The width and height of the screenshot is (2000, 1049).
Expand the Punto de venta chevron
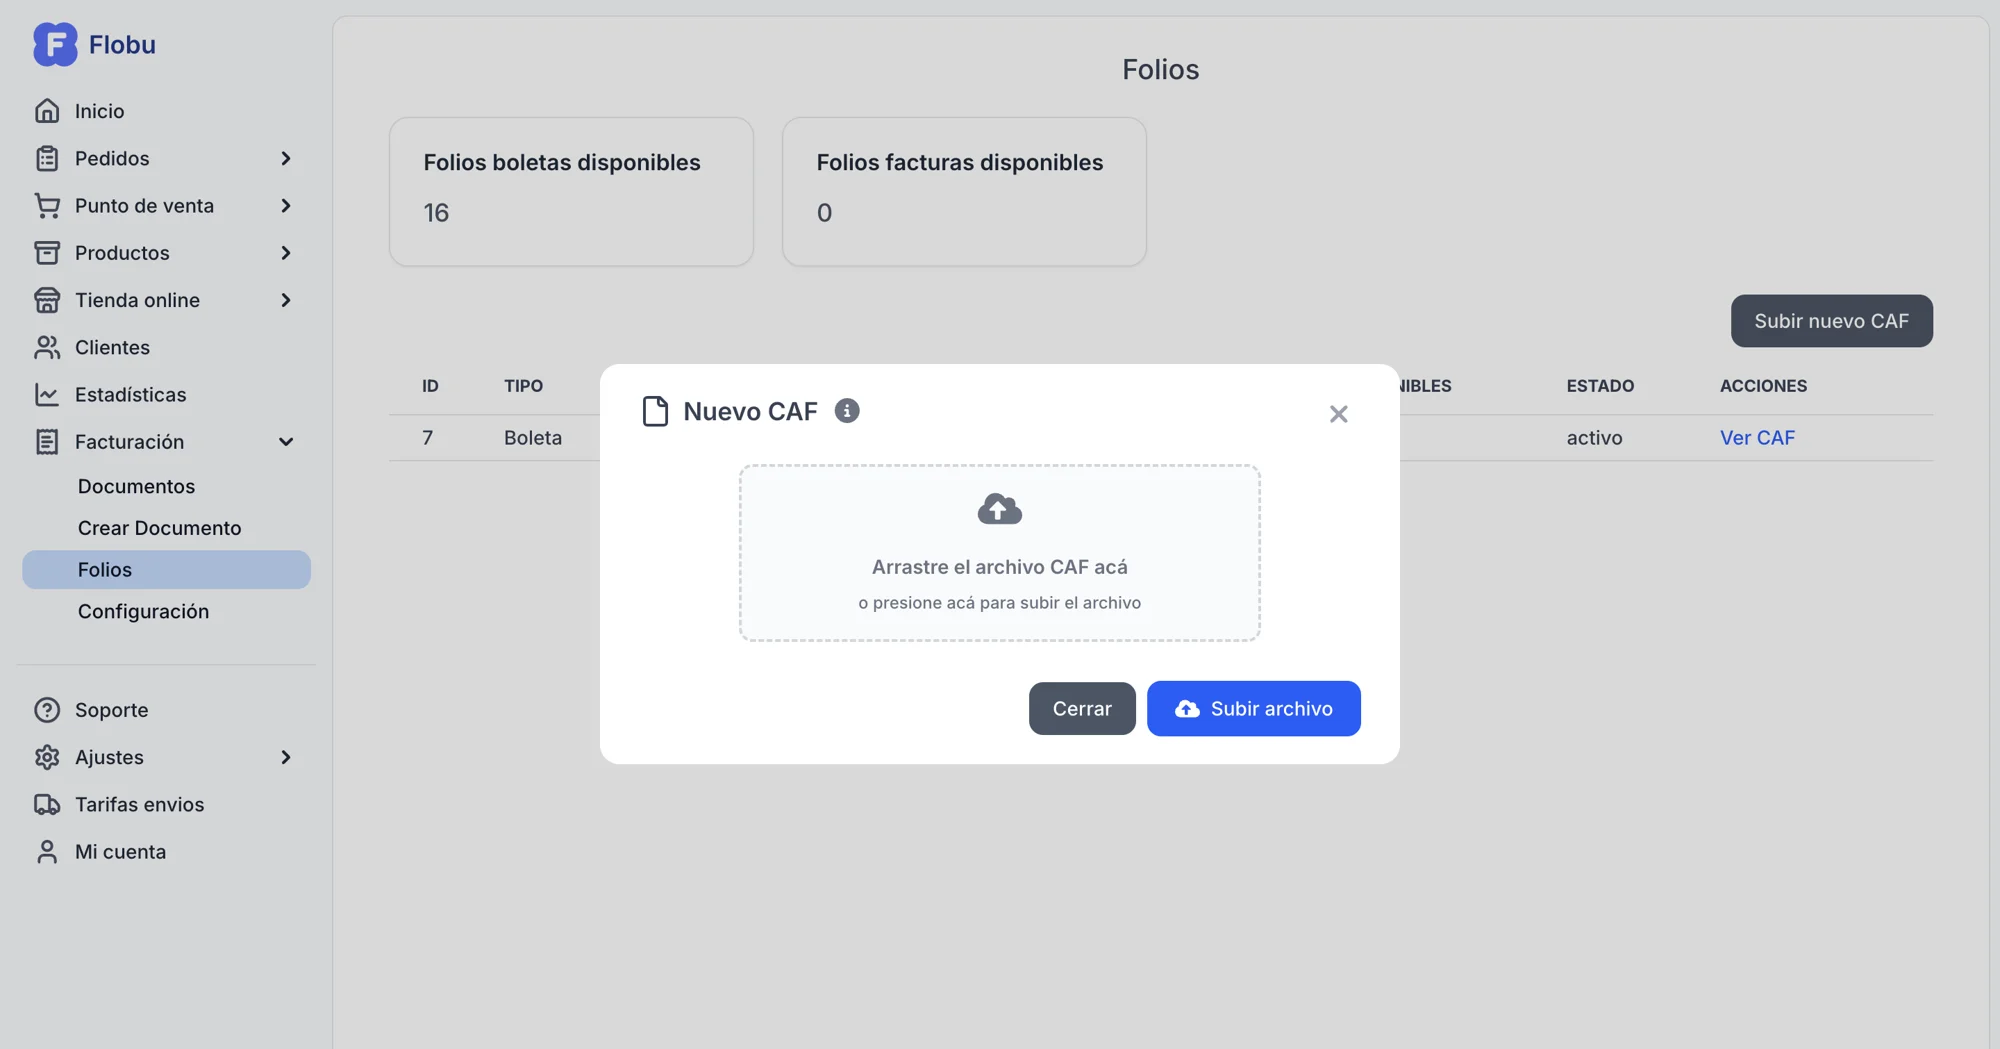coord(286,206)
